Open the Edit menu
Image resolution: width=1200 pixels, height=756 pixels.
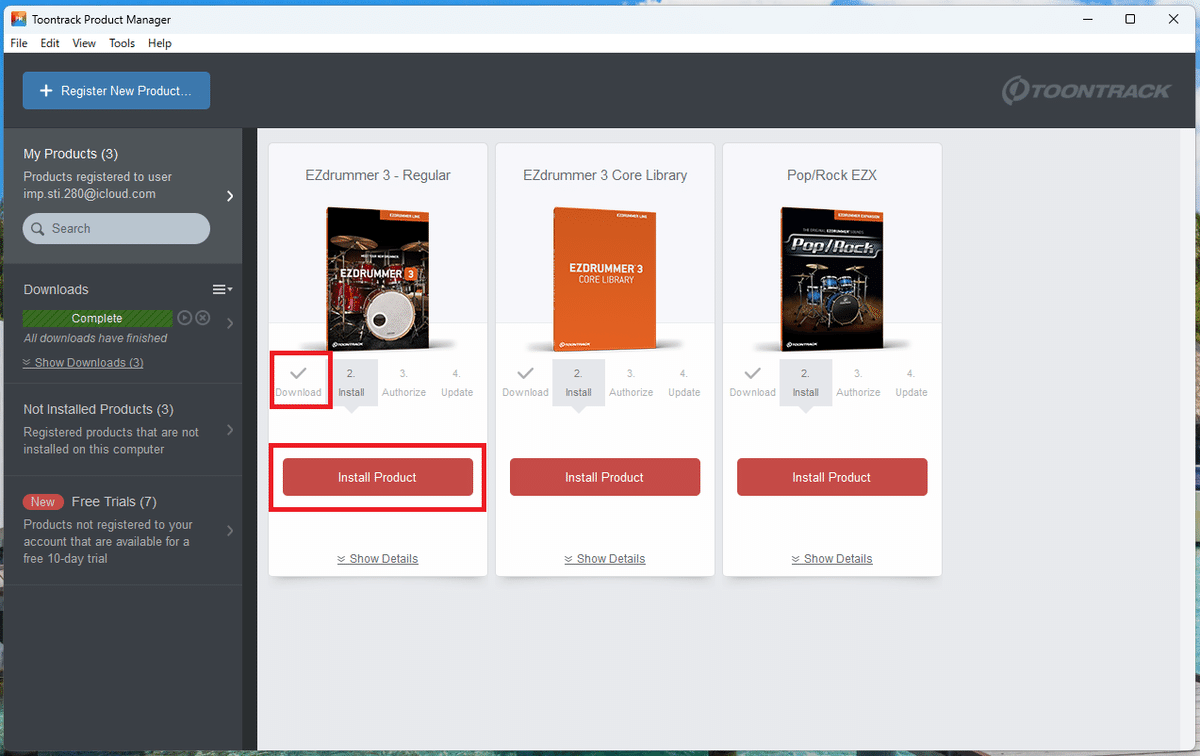pos(50,43)
